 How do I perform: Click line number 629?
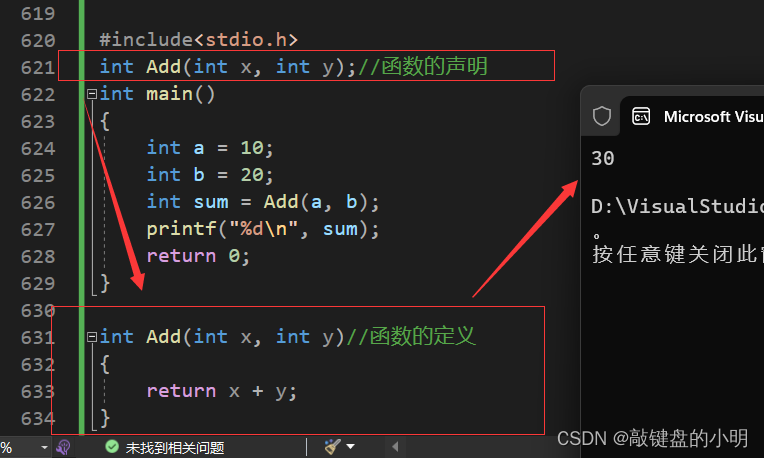[38, 283]
